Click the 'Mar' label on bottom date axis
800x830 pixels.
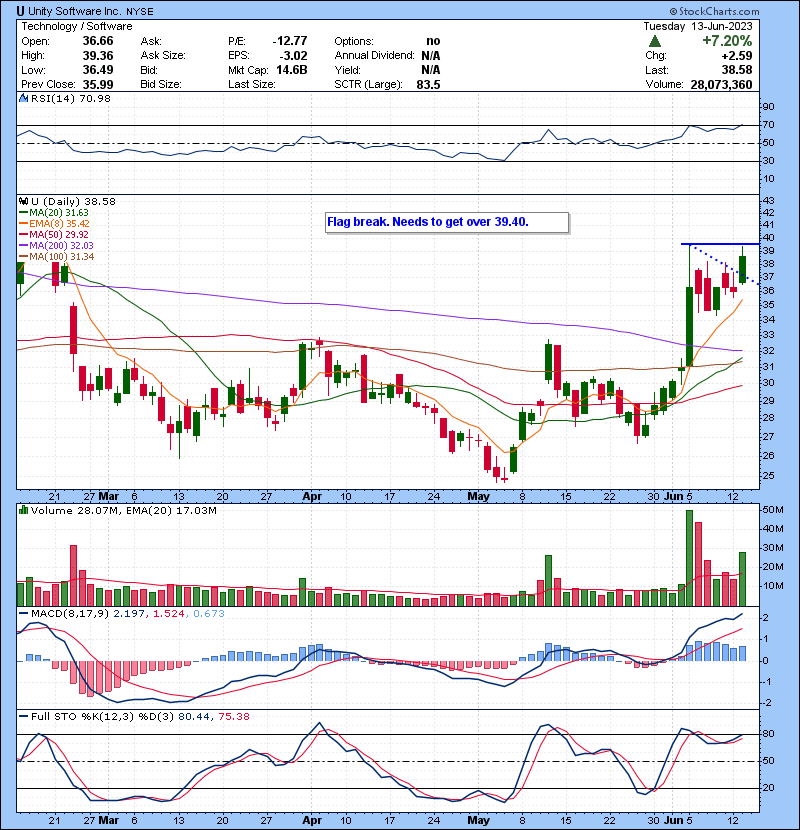click(x=109, y=820)
